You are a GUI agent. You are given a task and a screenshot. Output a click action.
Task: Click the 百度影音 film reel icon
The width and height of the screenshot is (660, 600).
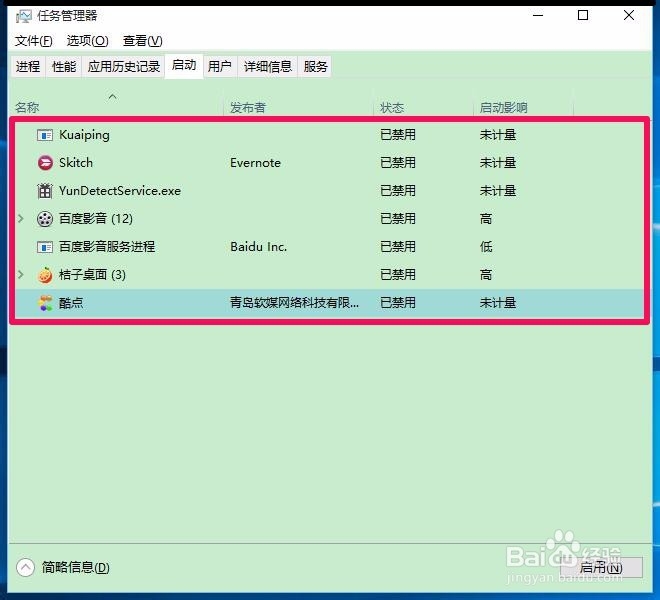[x=45, y=219]
